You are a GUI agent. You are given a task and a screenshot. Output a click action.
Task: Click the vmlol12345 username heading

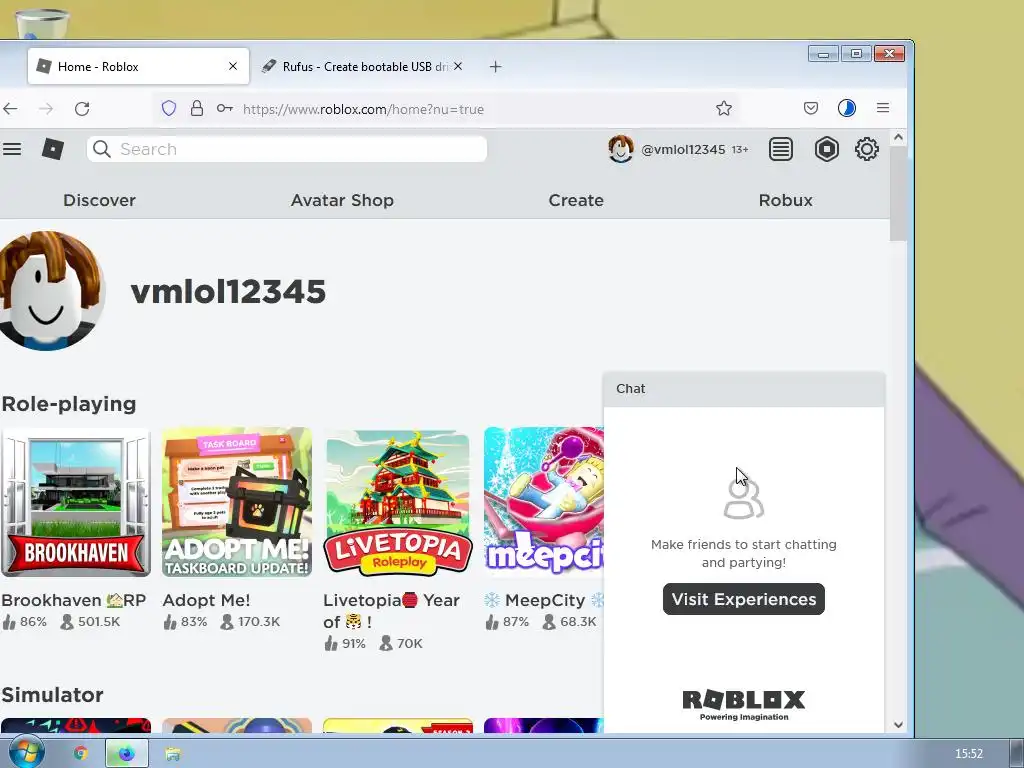[x=228, y=291]
